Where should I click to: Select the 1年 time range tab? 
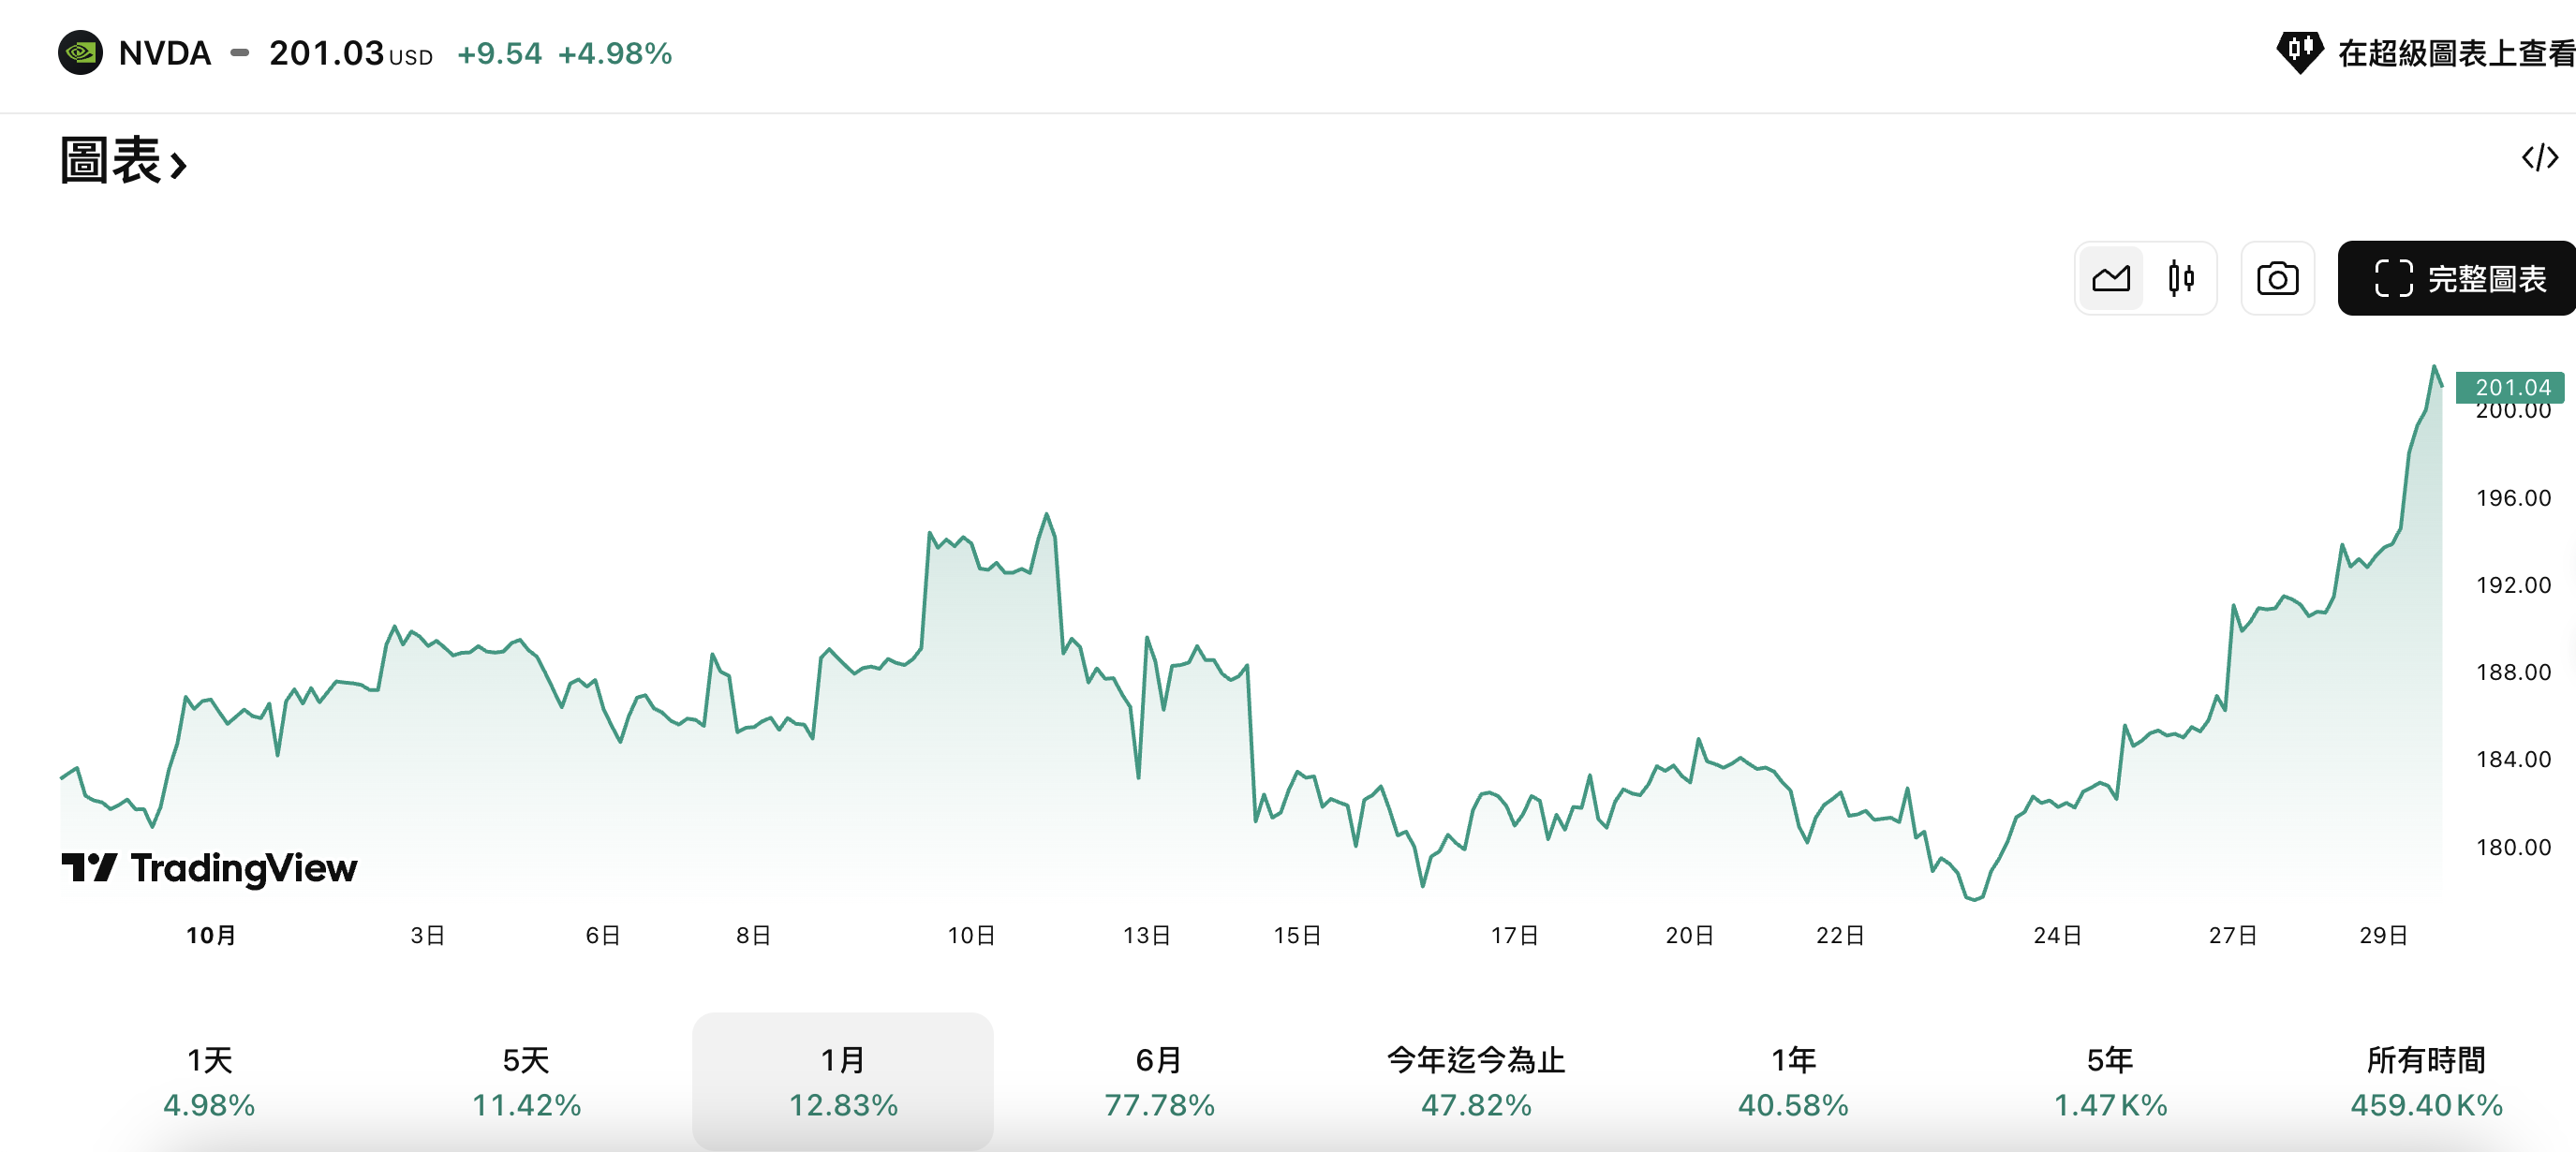[1793, 1081]
